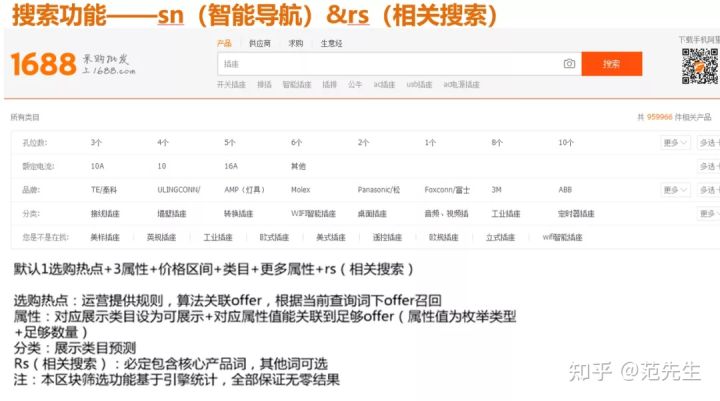The height and width of the screenshot is (401, 720).
Task: Expand 更多 in the 品牌 row
Action: [675, 190]
